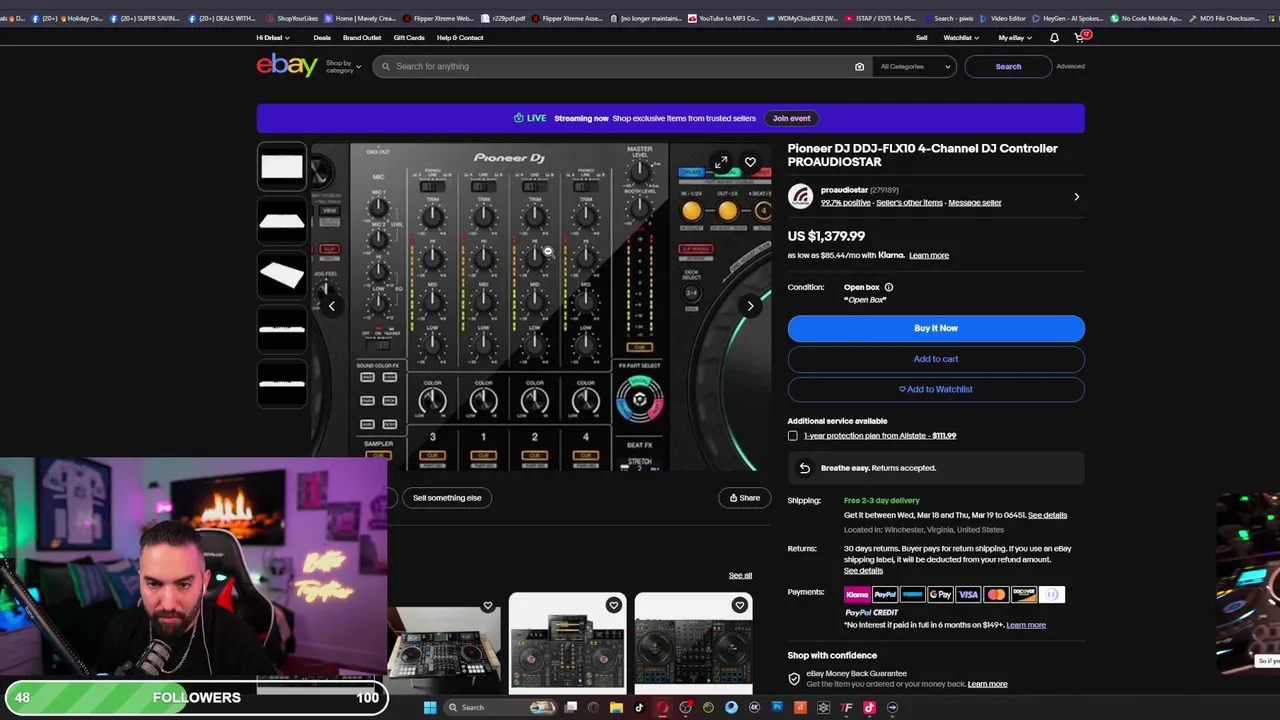The image size is (1280, 720).
Task: Click the Buy It Now button
Action: point(936,328)
